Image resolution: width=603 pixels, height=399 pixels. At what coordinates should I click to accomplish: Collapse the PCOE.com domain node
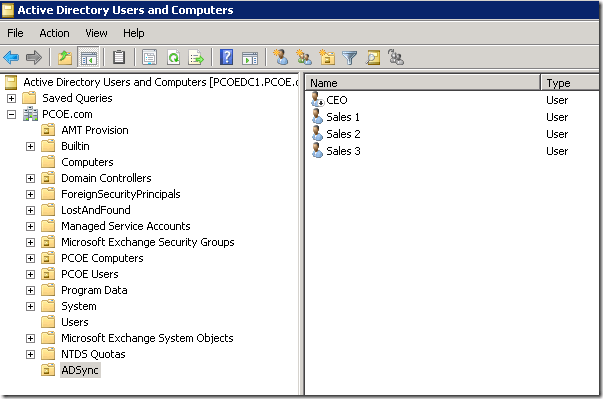pyautogui.click(x=12, y=115)
